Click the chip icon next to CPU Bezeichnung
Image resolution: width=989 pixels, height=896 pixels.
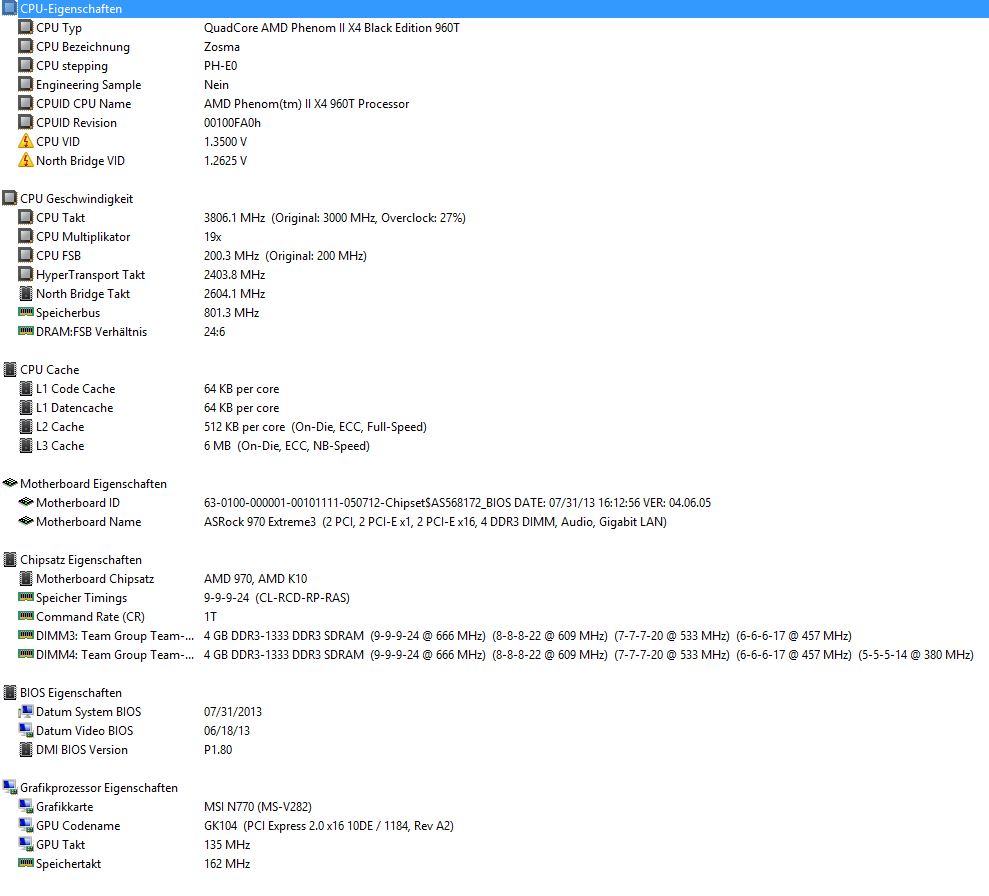pyautogui.click(x=25, y=46)
